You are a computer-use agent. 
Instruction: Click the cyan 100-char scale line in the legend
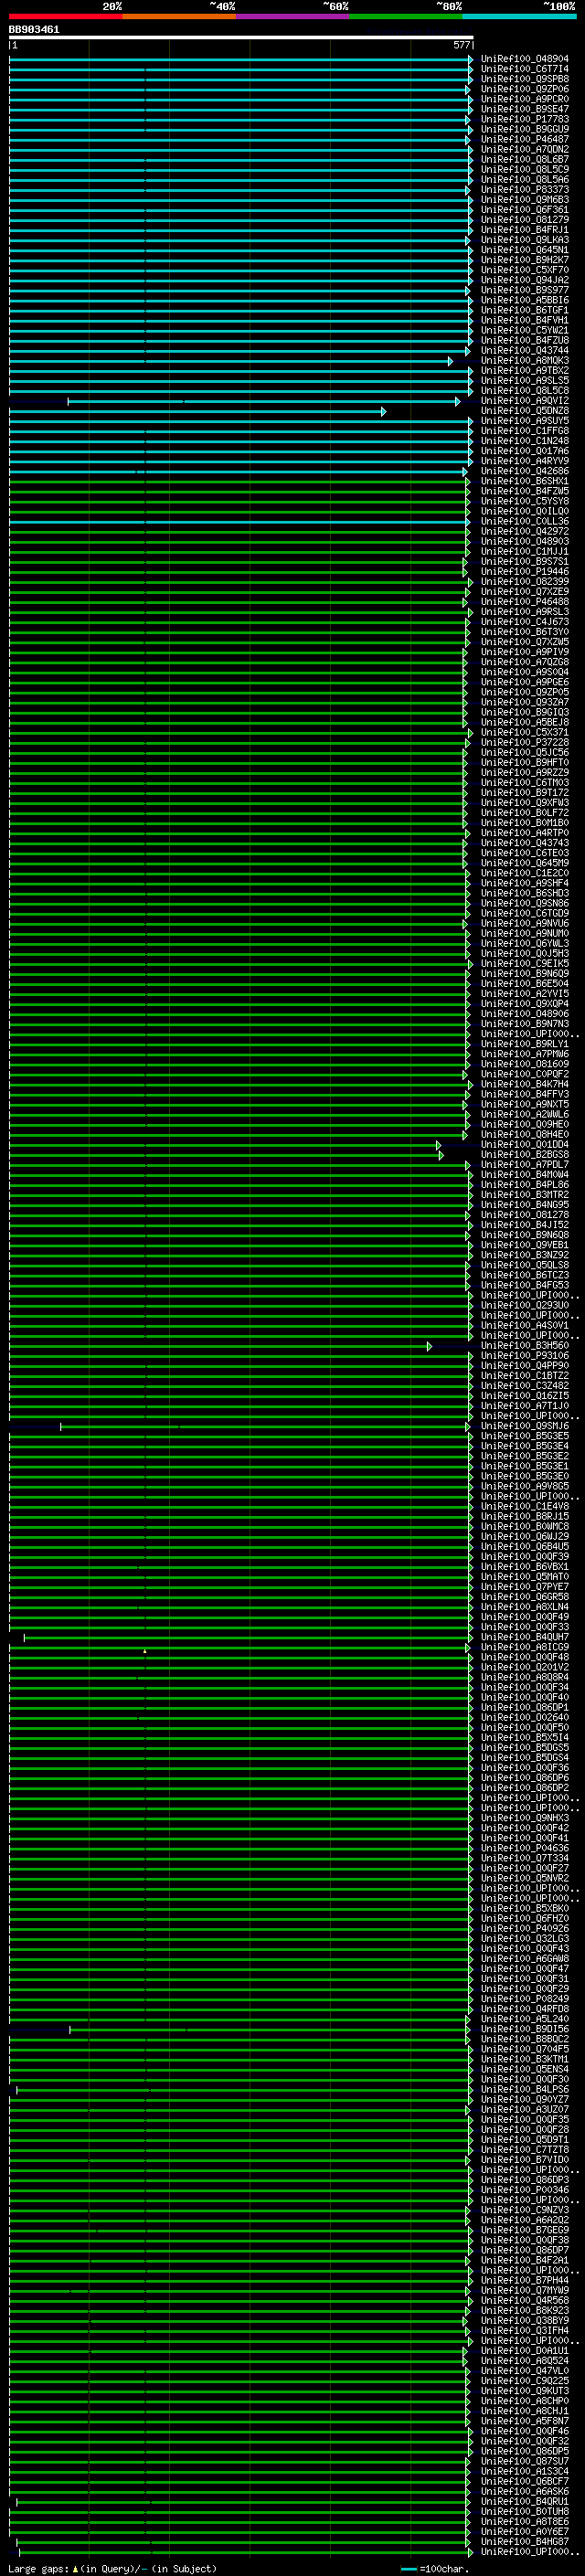coord(409,2569)
